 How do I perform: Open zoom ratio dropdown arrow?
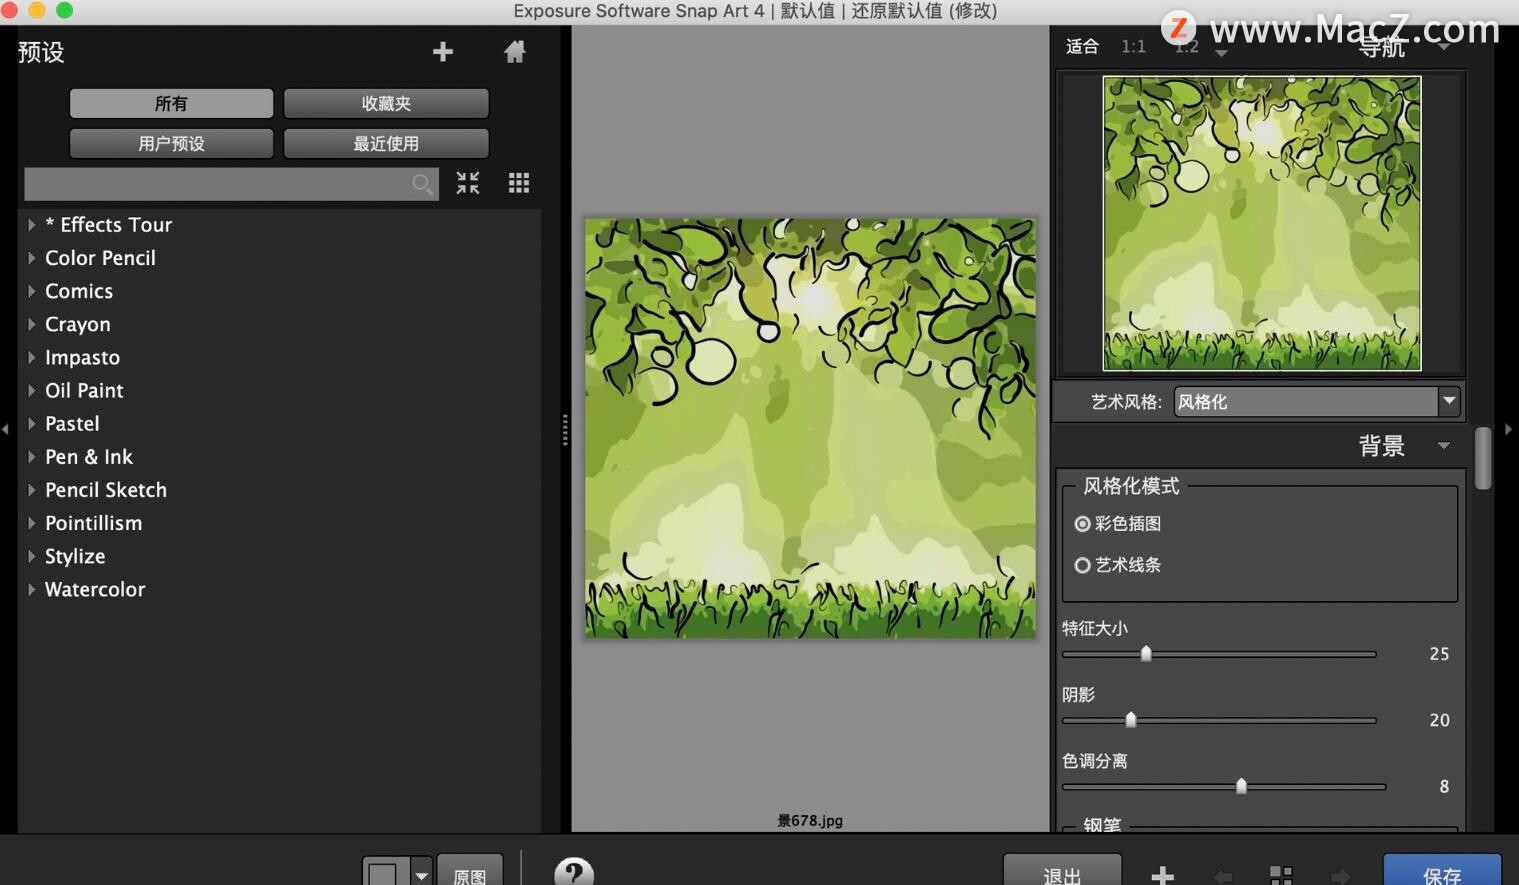click(1221, 54)
